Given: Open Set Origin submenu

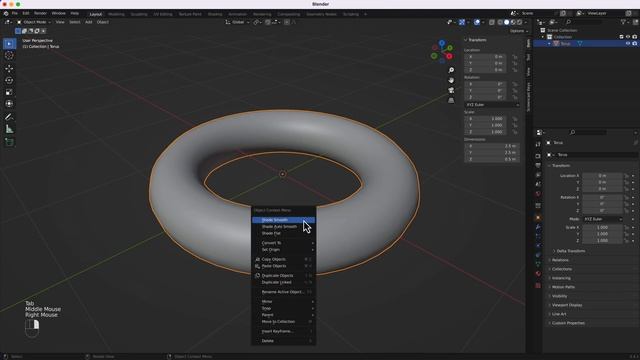Looking at the screenshot, I should point(284,249).
